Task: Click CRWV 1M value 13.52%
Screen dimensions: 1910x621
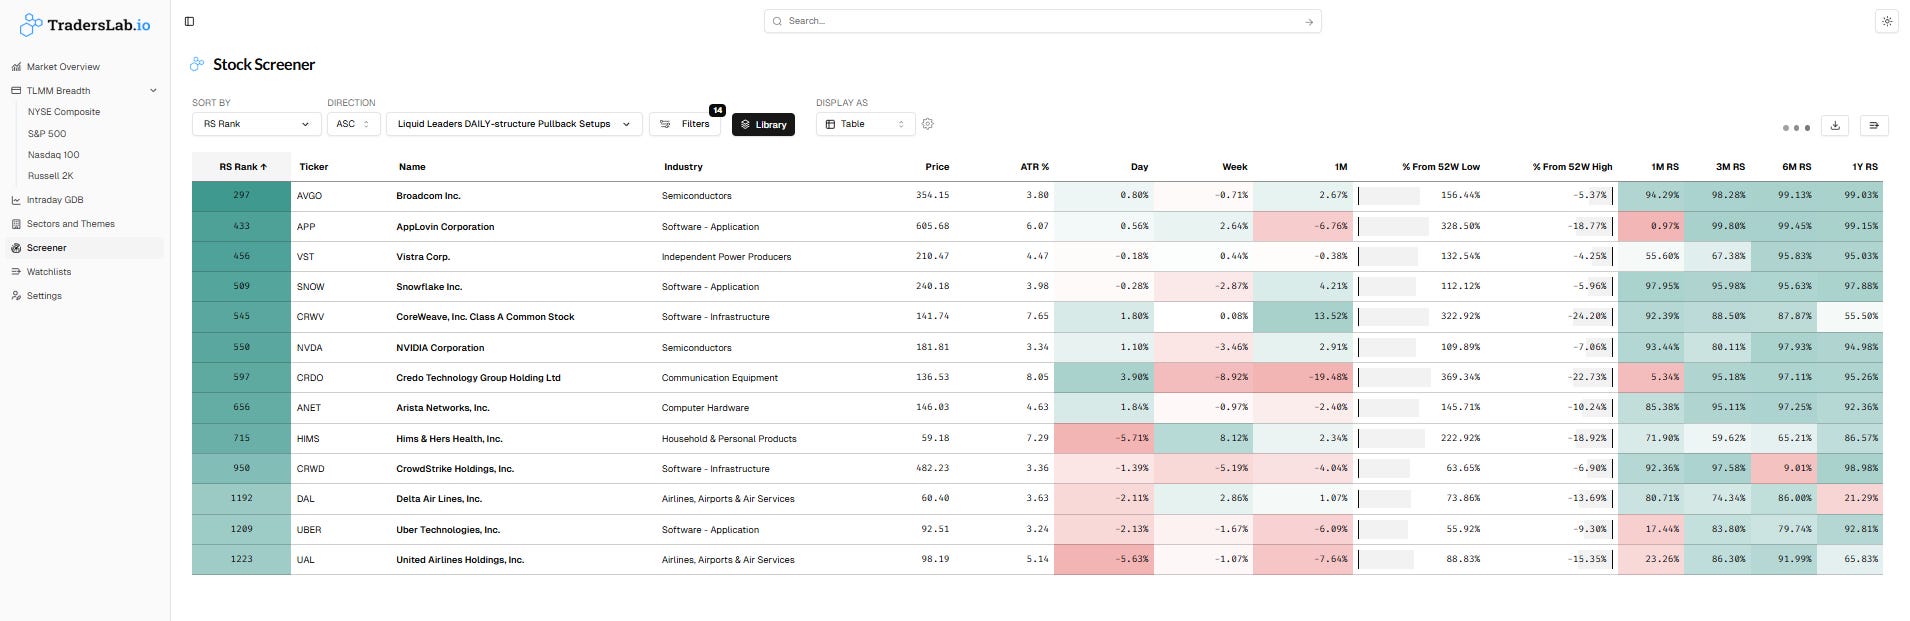Action: (x=1303, y=317)
